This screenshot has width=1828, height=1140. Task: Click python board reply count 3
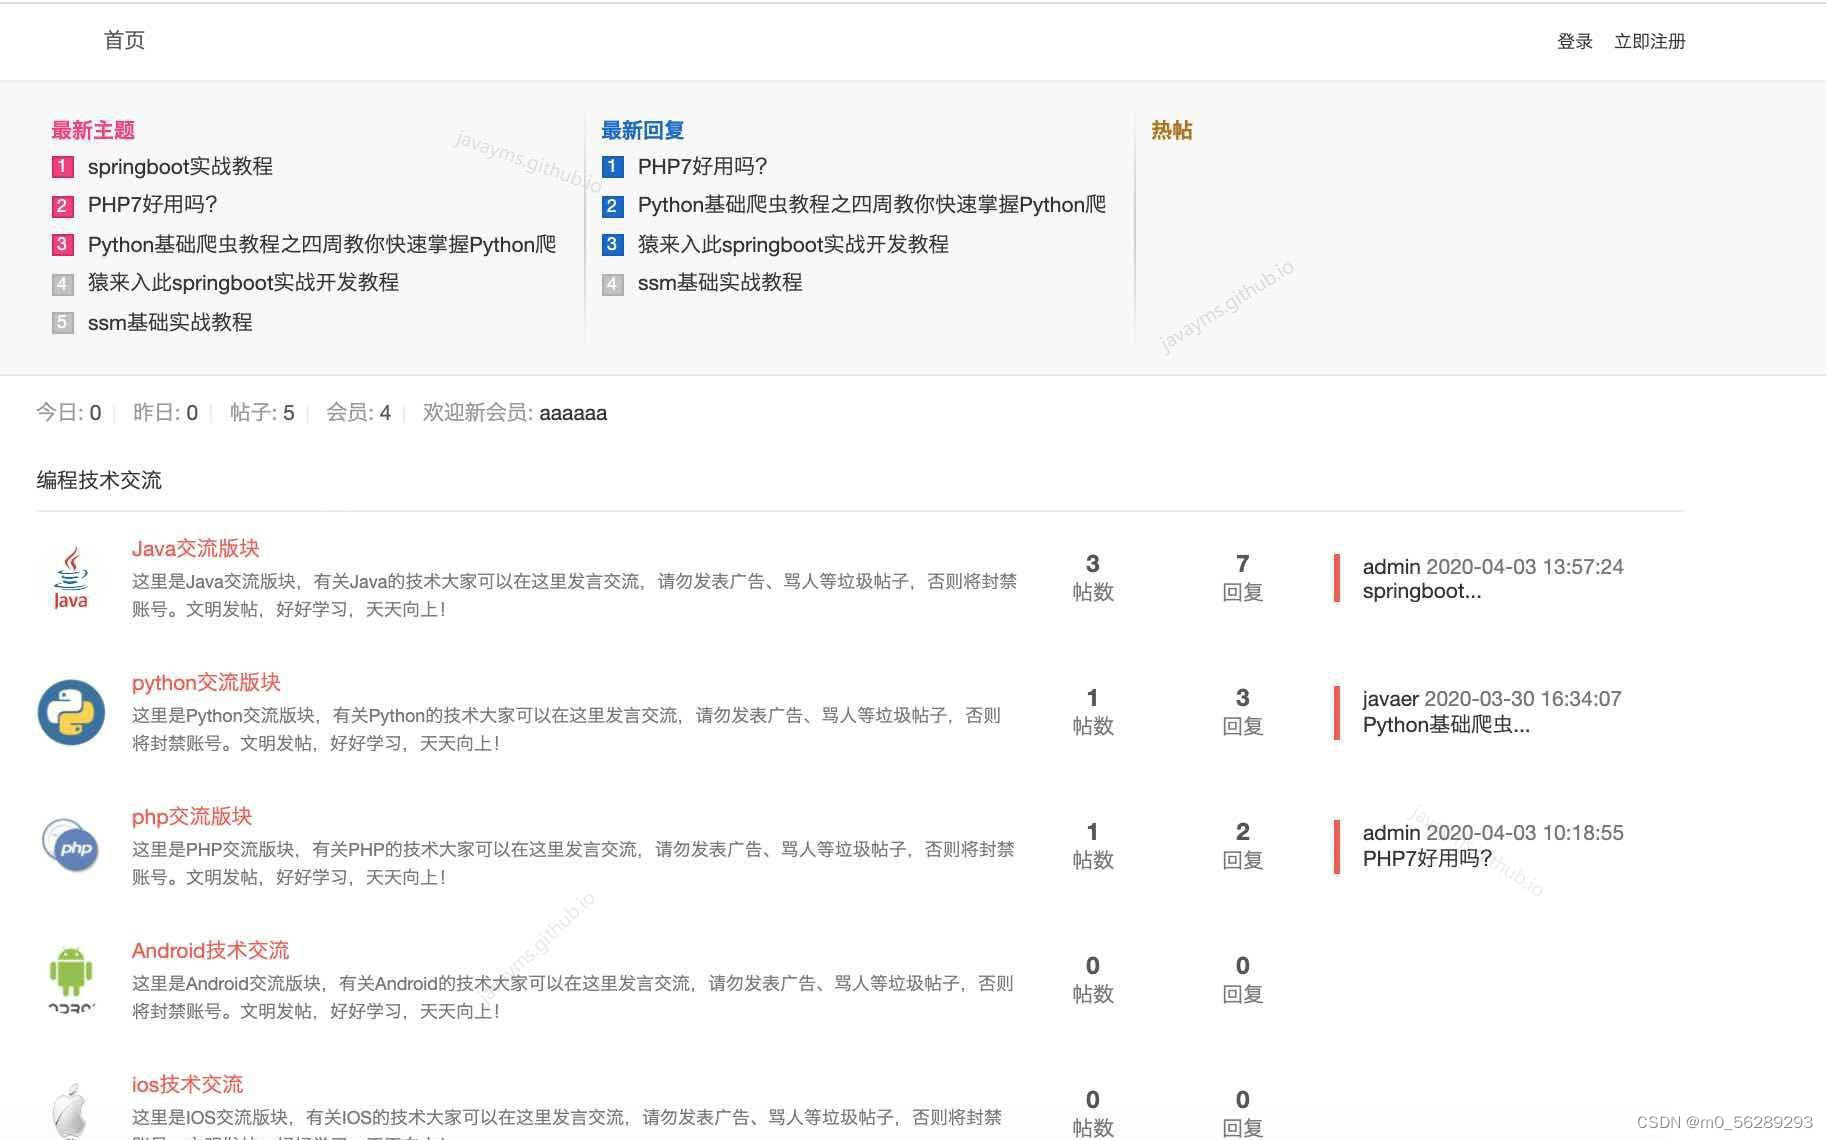[x=1242, y=698]
